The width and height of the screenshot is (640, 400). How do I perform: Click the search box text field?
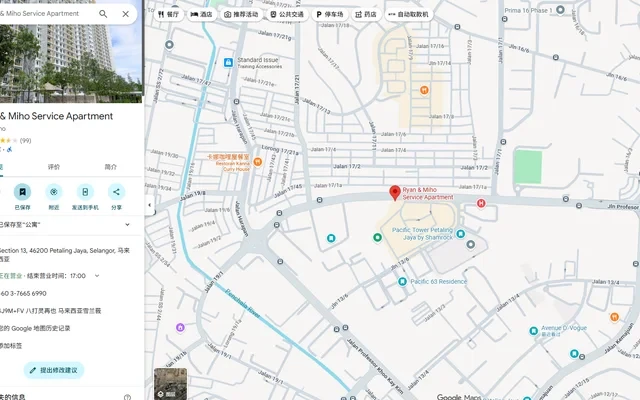coord(43,14)
